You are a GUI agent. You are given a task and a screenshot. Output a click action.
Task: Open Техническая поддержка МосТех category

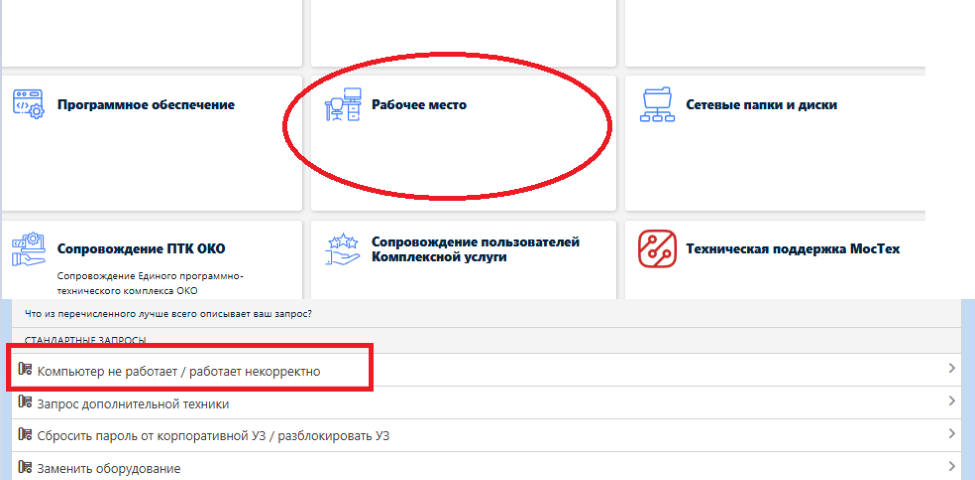coord(793,249)
